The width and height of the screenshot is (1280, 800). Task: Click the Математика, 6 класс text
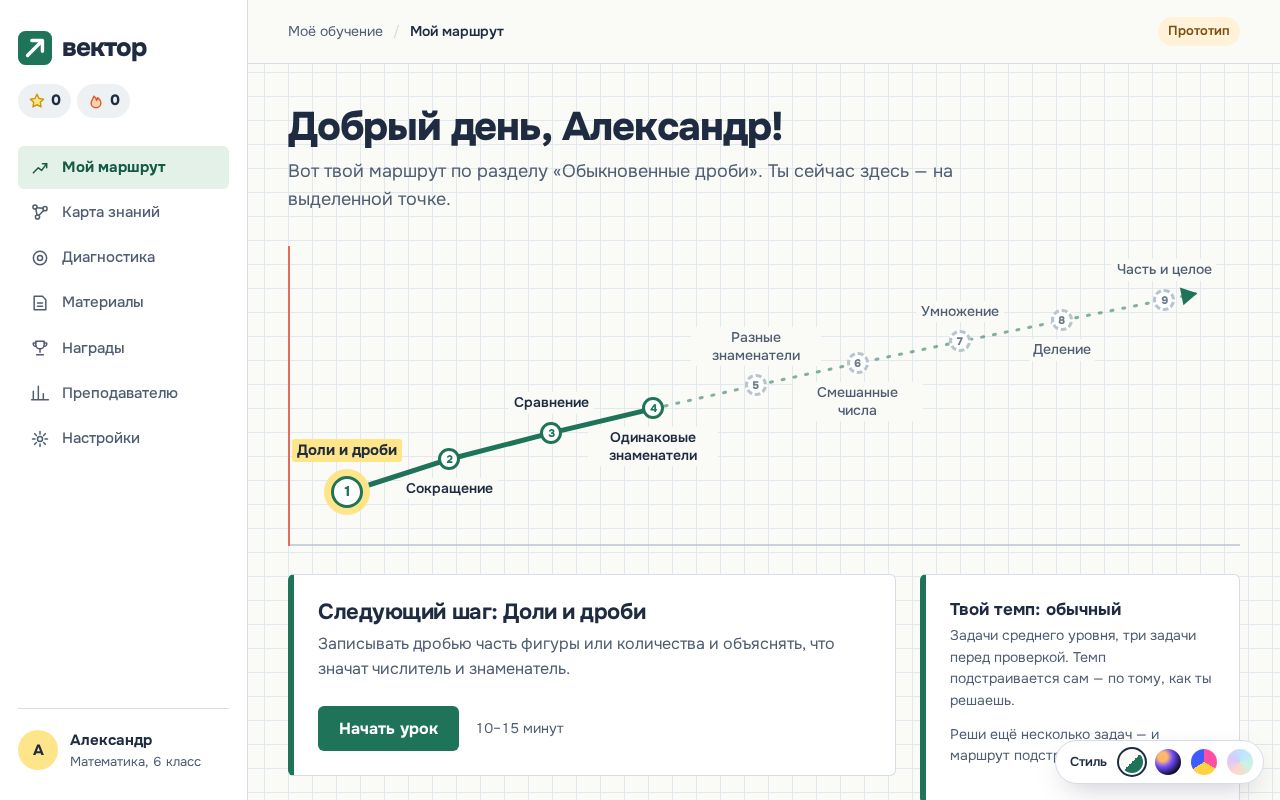point(135,762)
